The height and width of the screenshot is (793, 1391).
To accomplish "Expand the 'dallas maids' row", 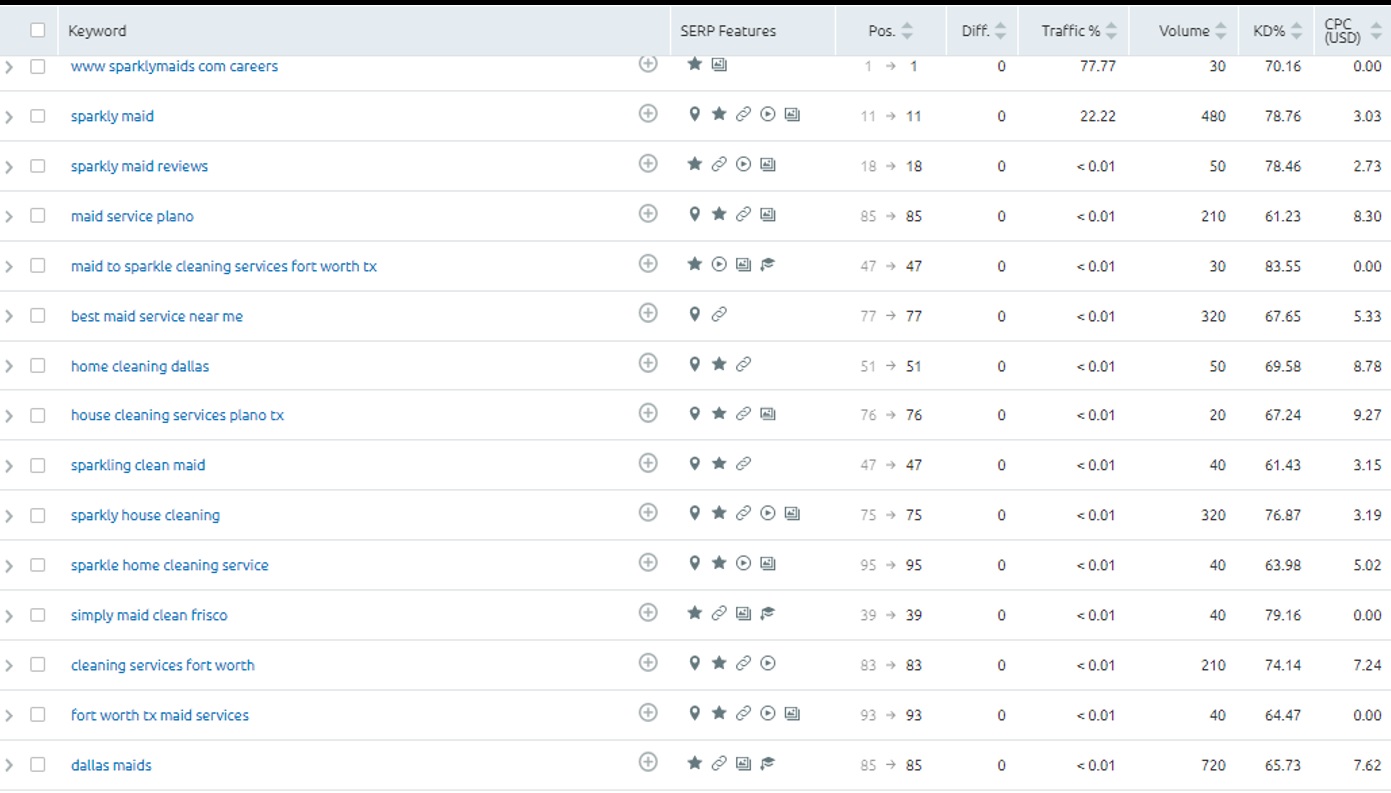I will click(9, 766).
